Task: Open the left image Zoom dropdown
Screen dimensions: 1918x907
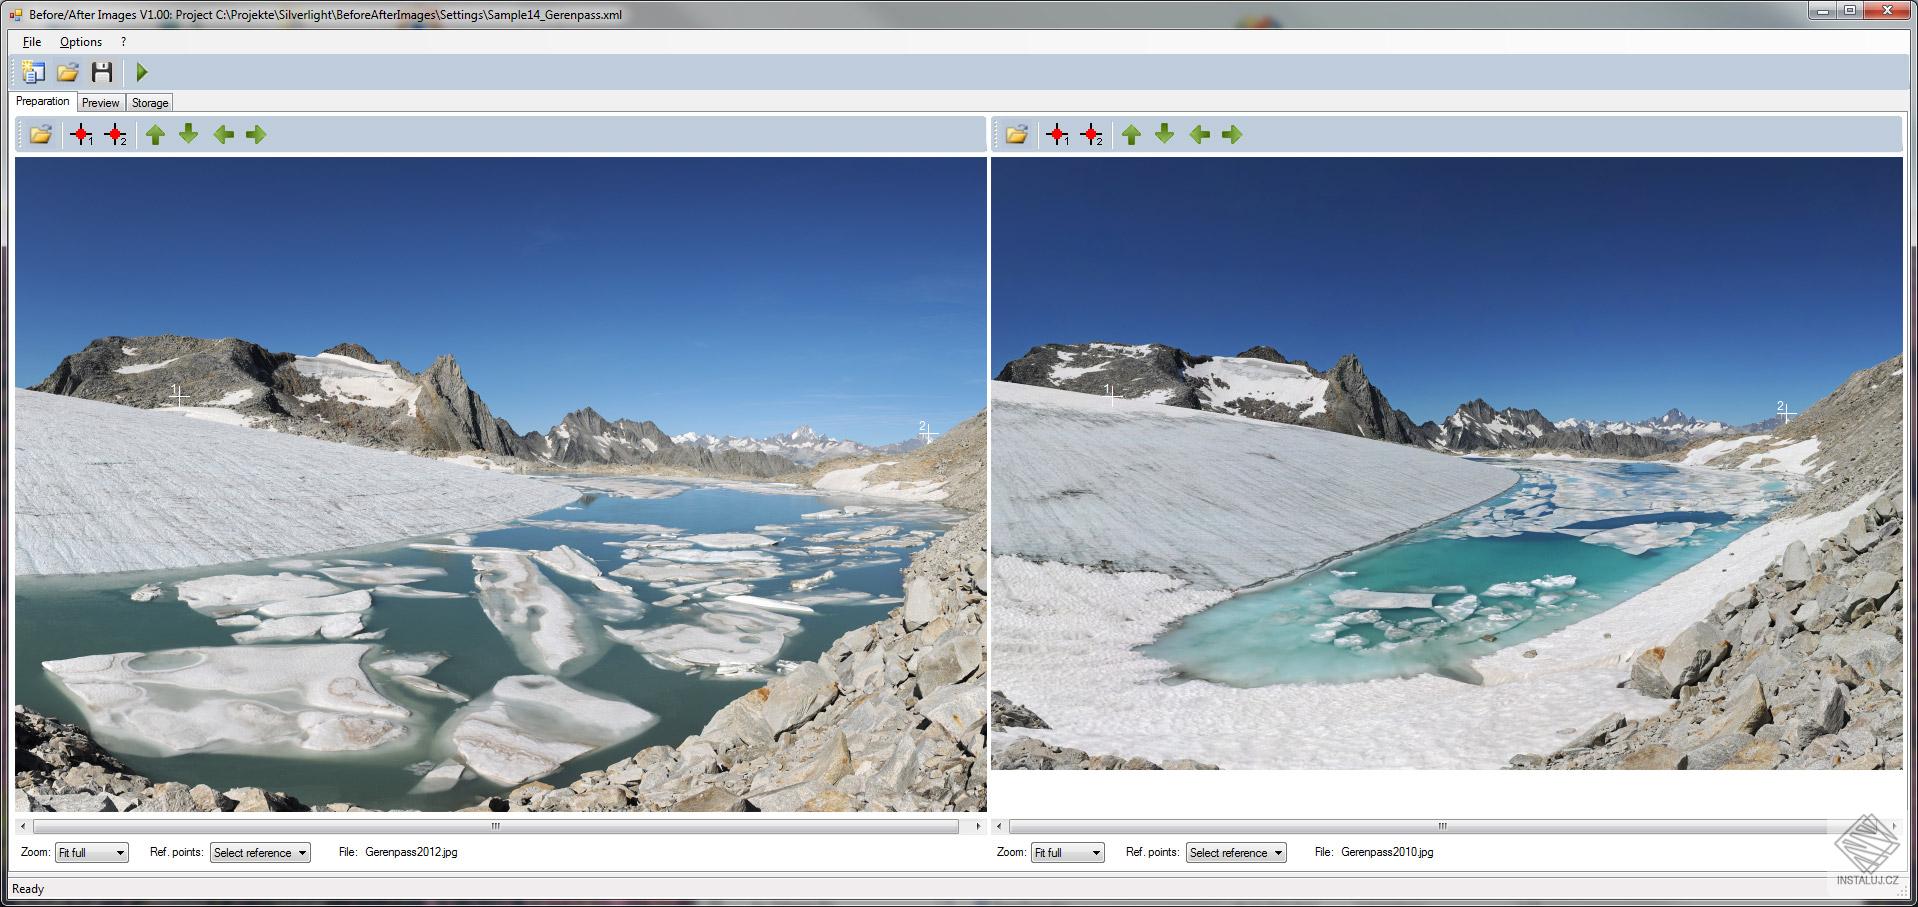Action: coord(91,852)
